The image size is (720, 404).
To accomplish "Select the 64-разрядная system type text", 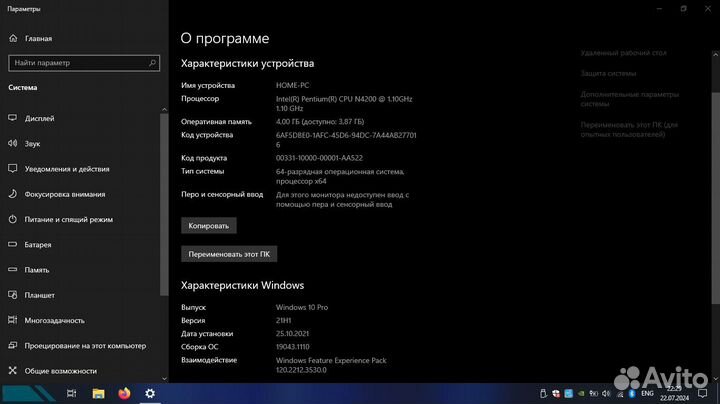I will click(340, 176).
